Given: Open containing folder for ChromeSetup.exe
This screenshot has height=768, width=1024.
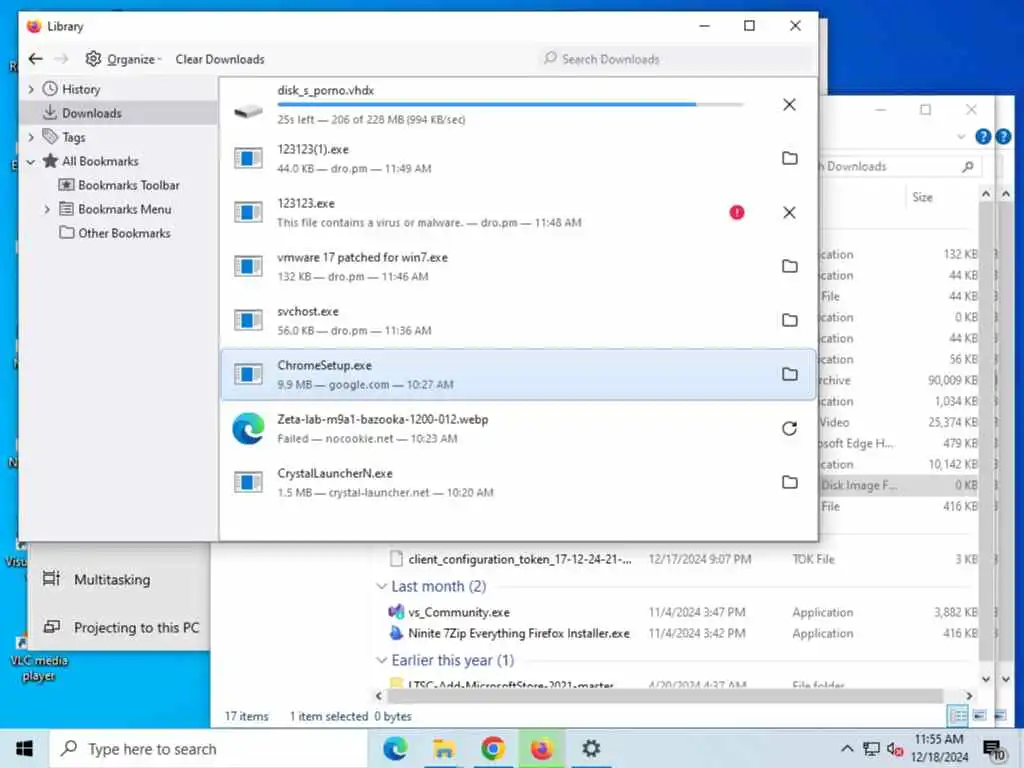Looking at the screenshot, I should [x=790, y=374].
